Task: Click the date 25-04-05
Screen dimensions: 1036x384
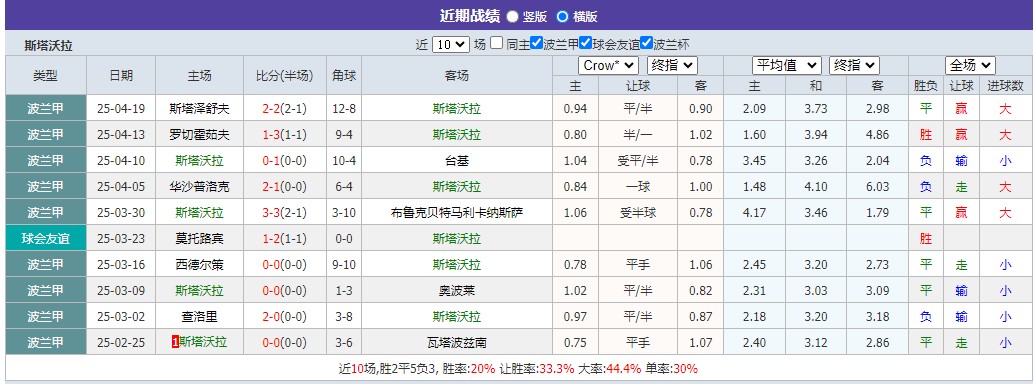Action: (121, 187)
